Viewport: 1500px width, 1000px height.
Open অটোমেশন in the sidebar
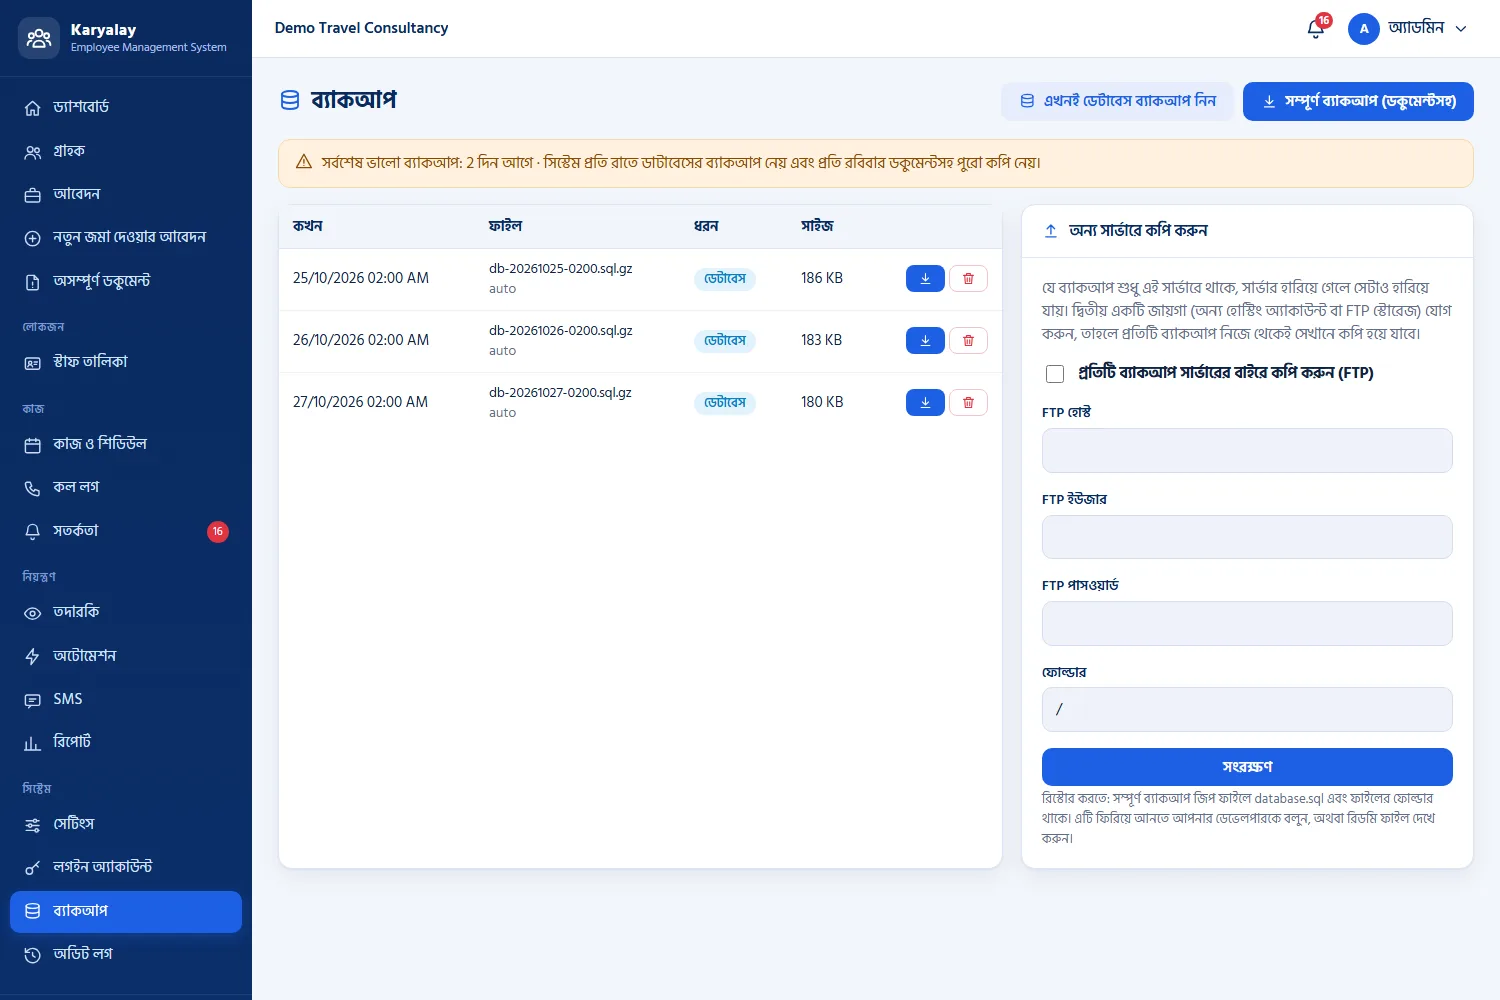[126, 656]
